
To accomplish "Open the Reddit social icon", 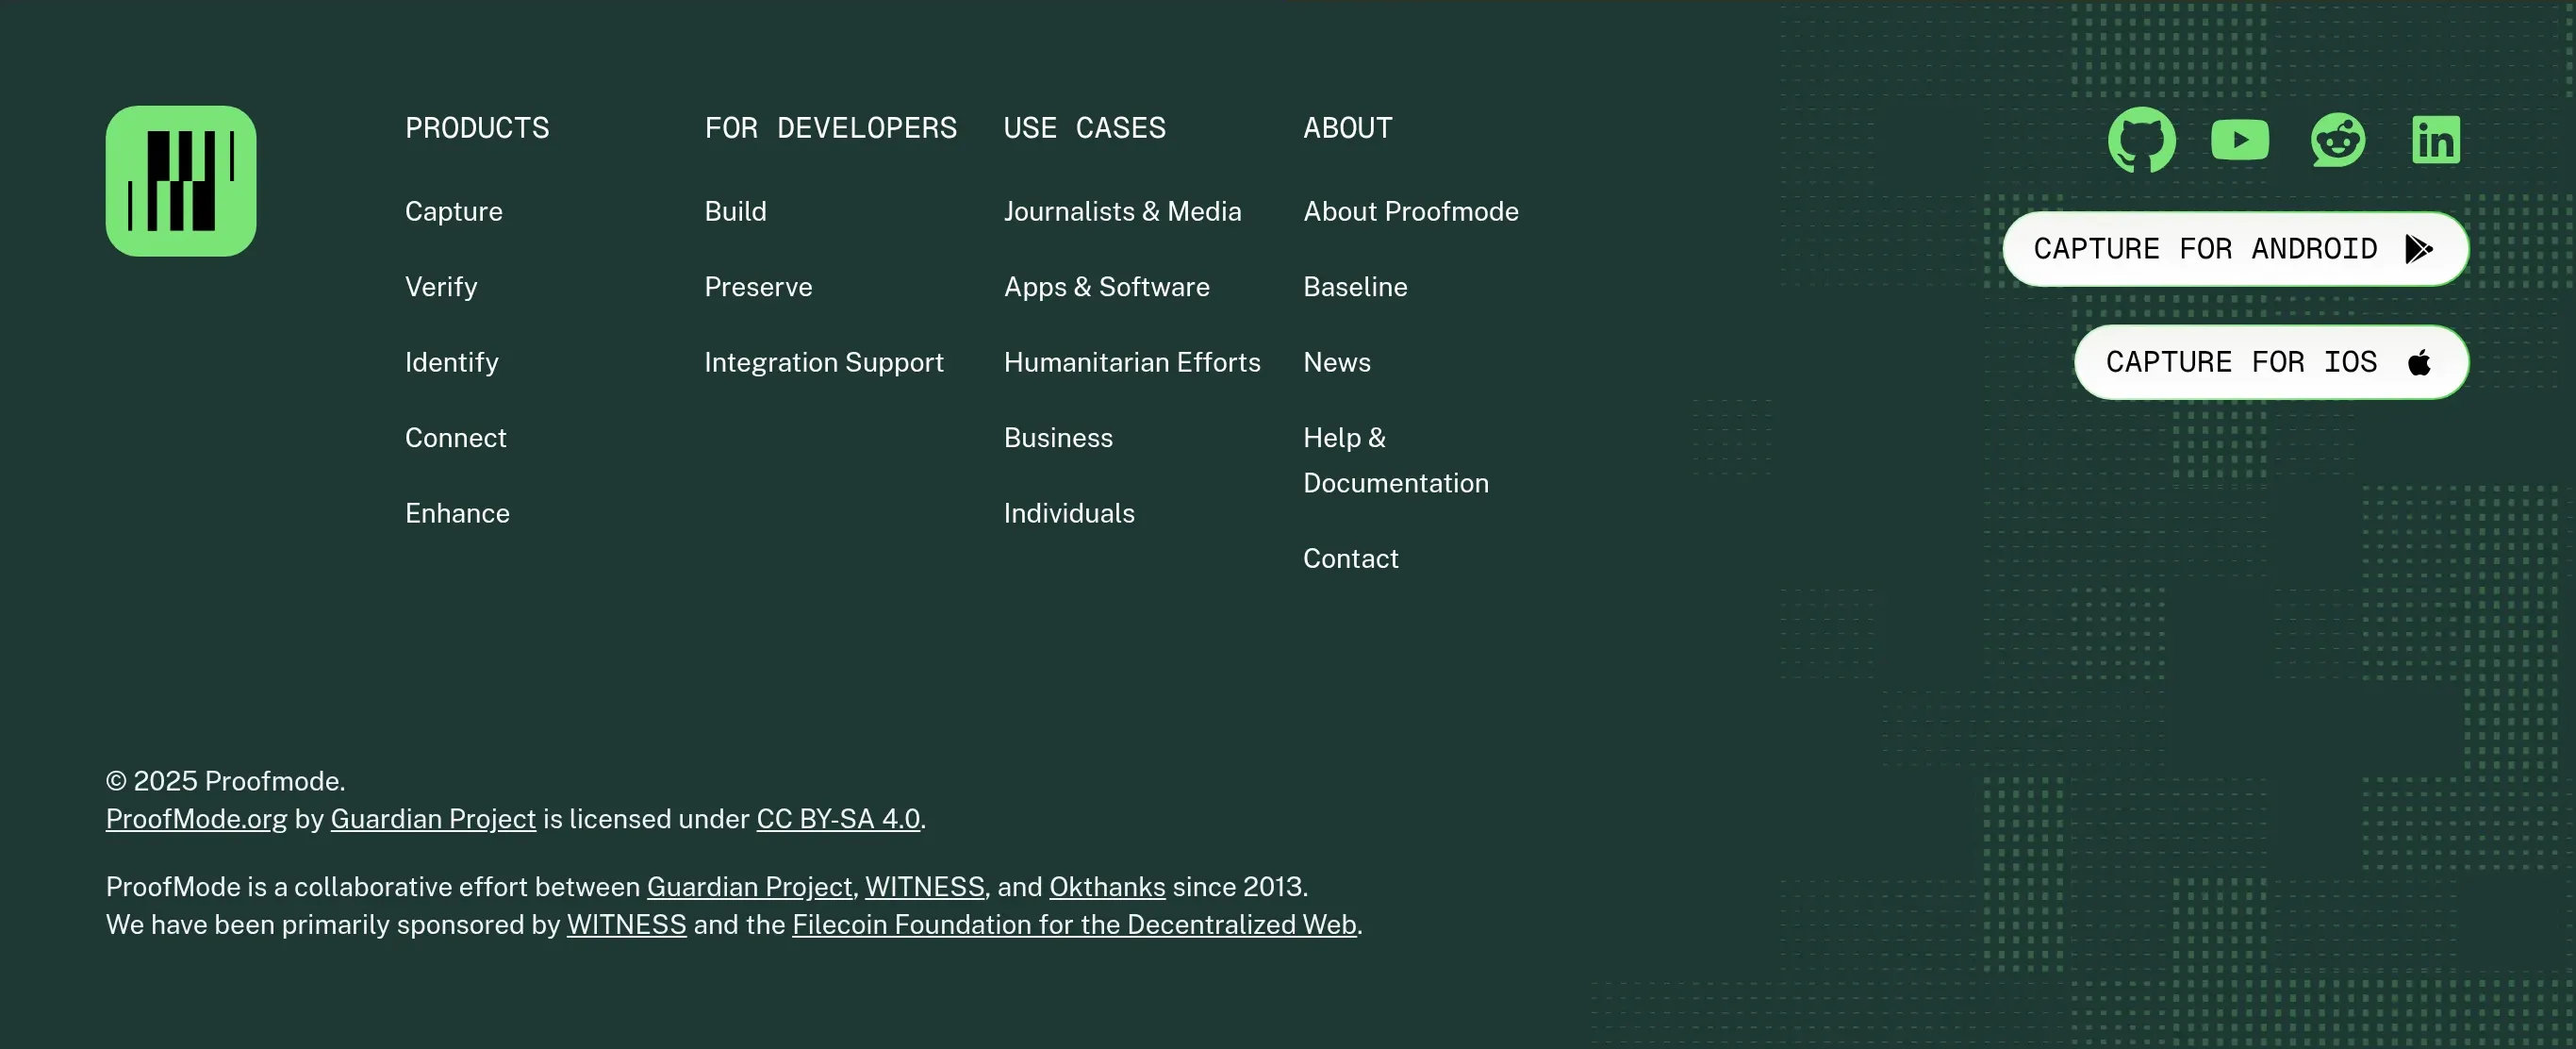I will pyautogui.click(x=2337, y=140).
